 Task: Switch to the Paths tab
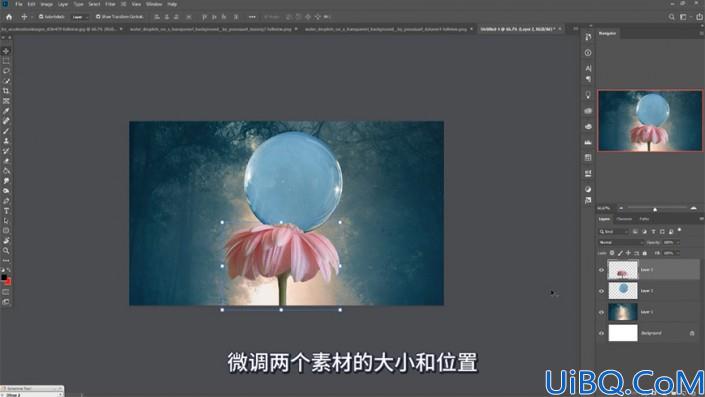click(644, 219)
